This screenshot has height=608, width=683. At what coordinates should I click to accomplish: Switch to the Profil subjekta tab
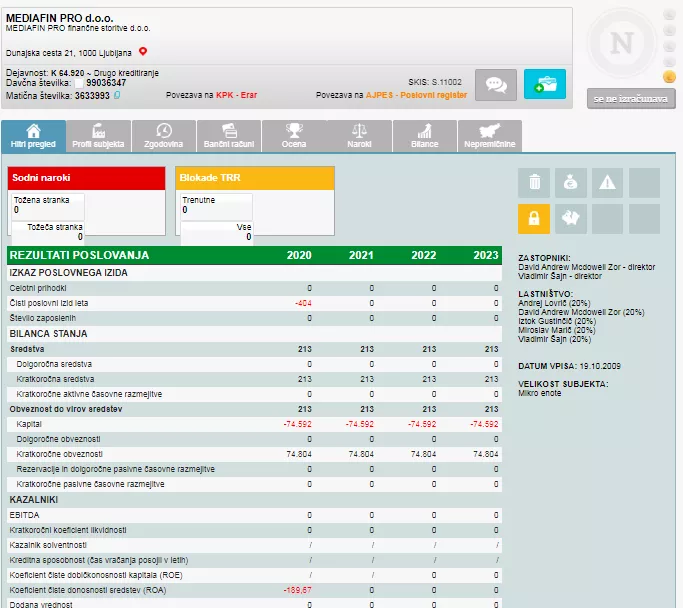[98, 136]
